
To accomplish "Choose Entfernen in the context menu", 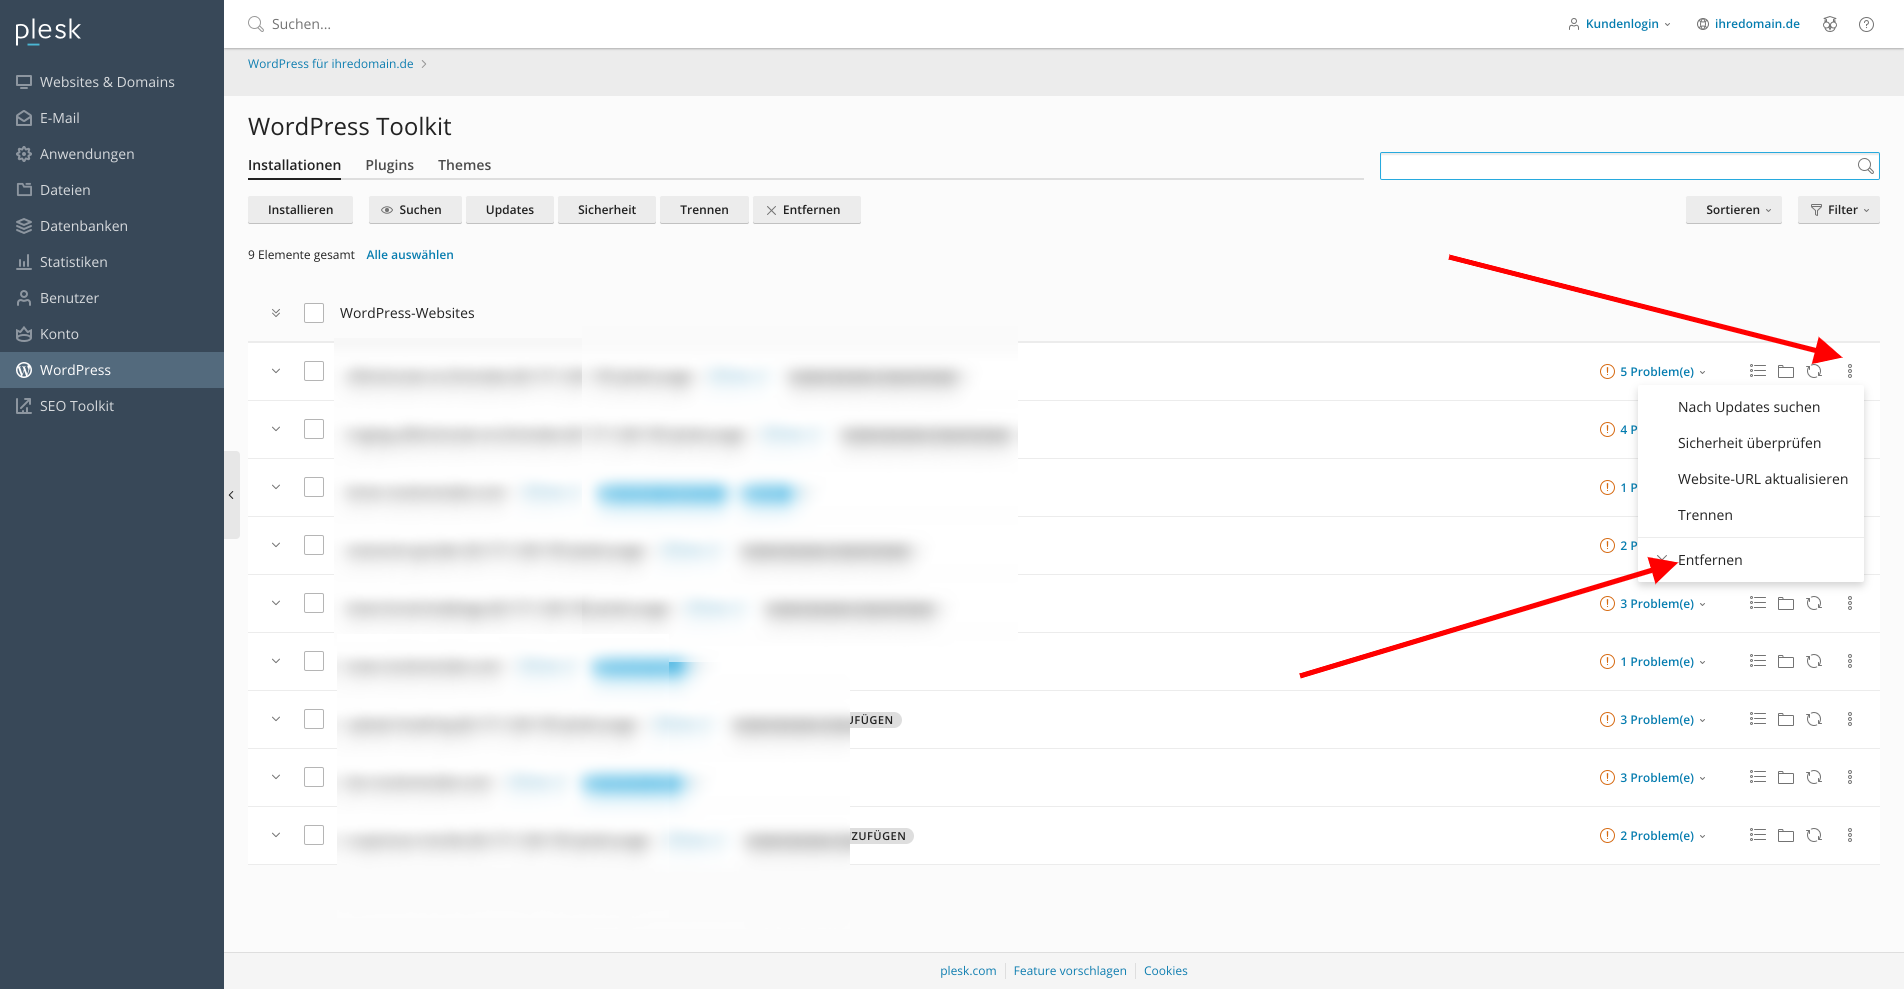I will [1750, 560].
